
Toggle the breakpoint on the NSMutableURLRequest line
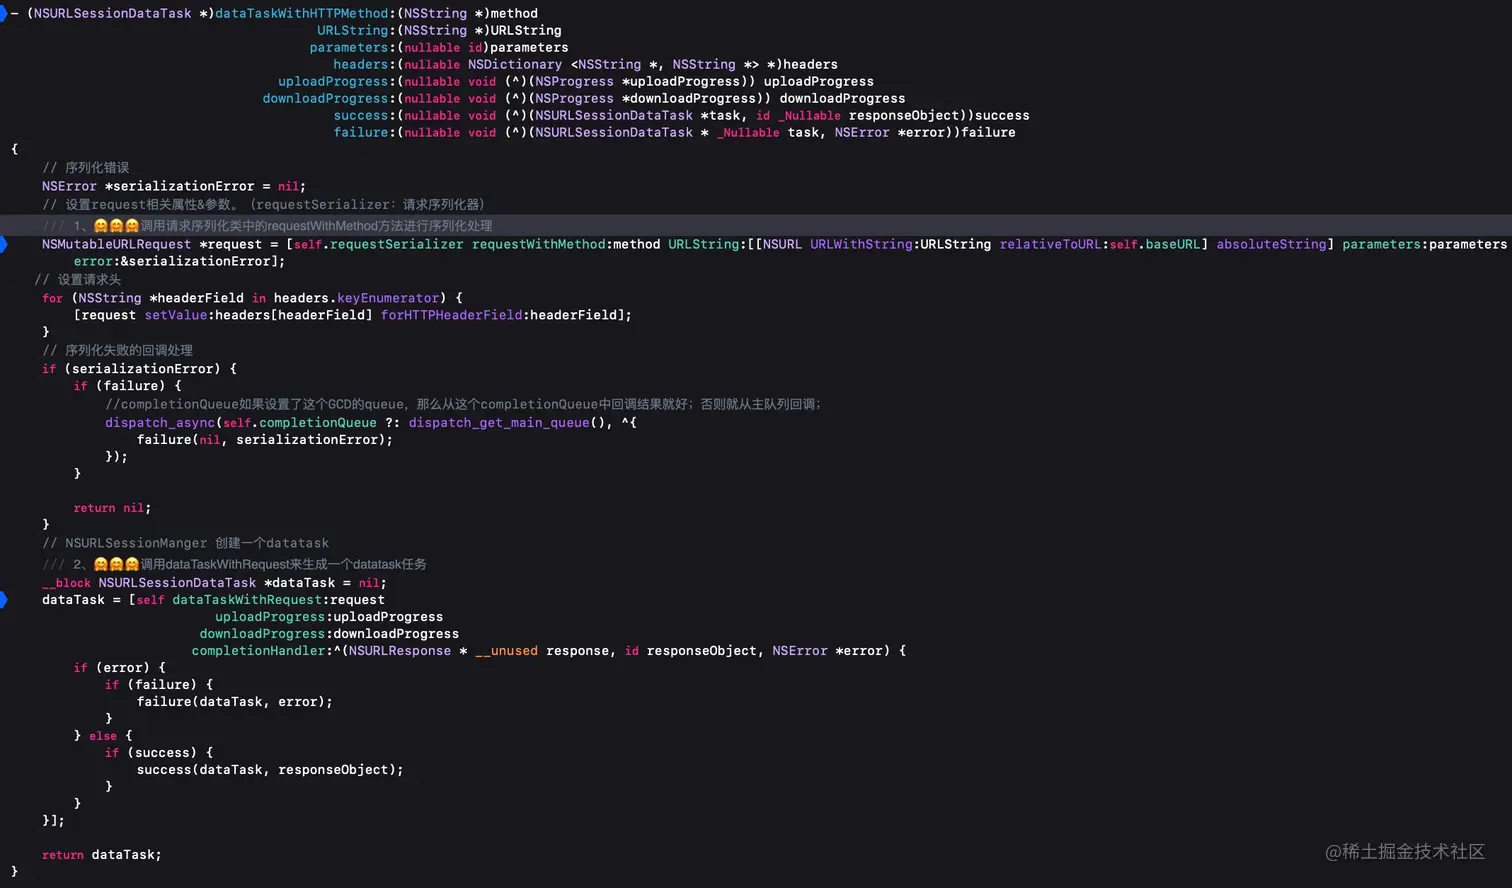pos(3,244)
